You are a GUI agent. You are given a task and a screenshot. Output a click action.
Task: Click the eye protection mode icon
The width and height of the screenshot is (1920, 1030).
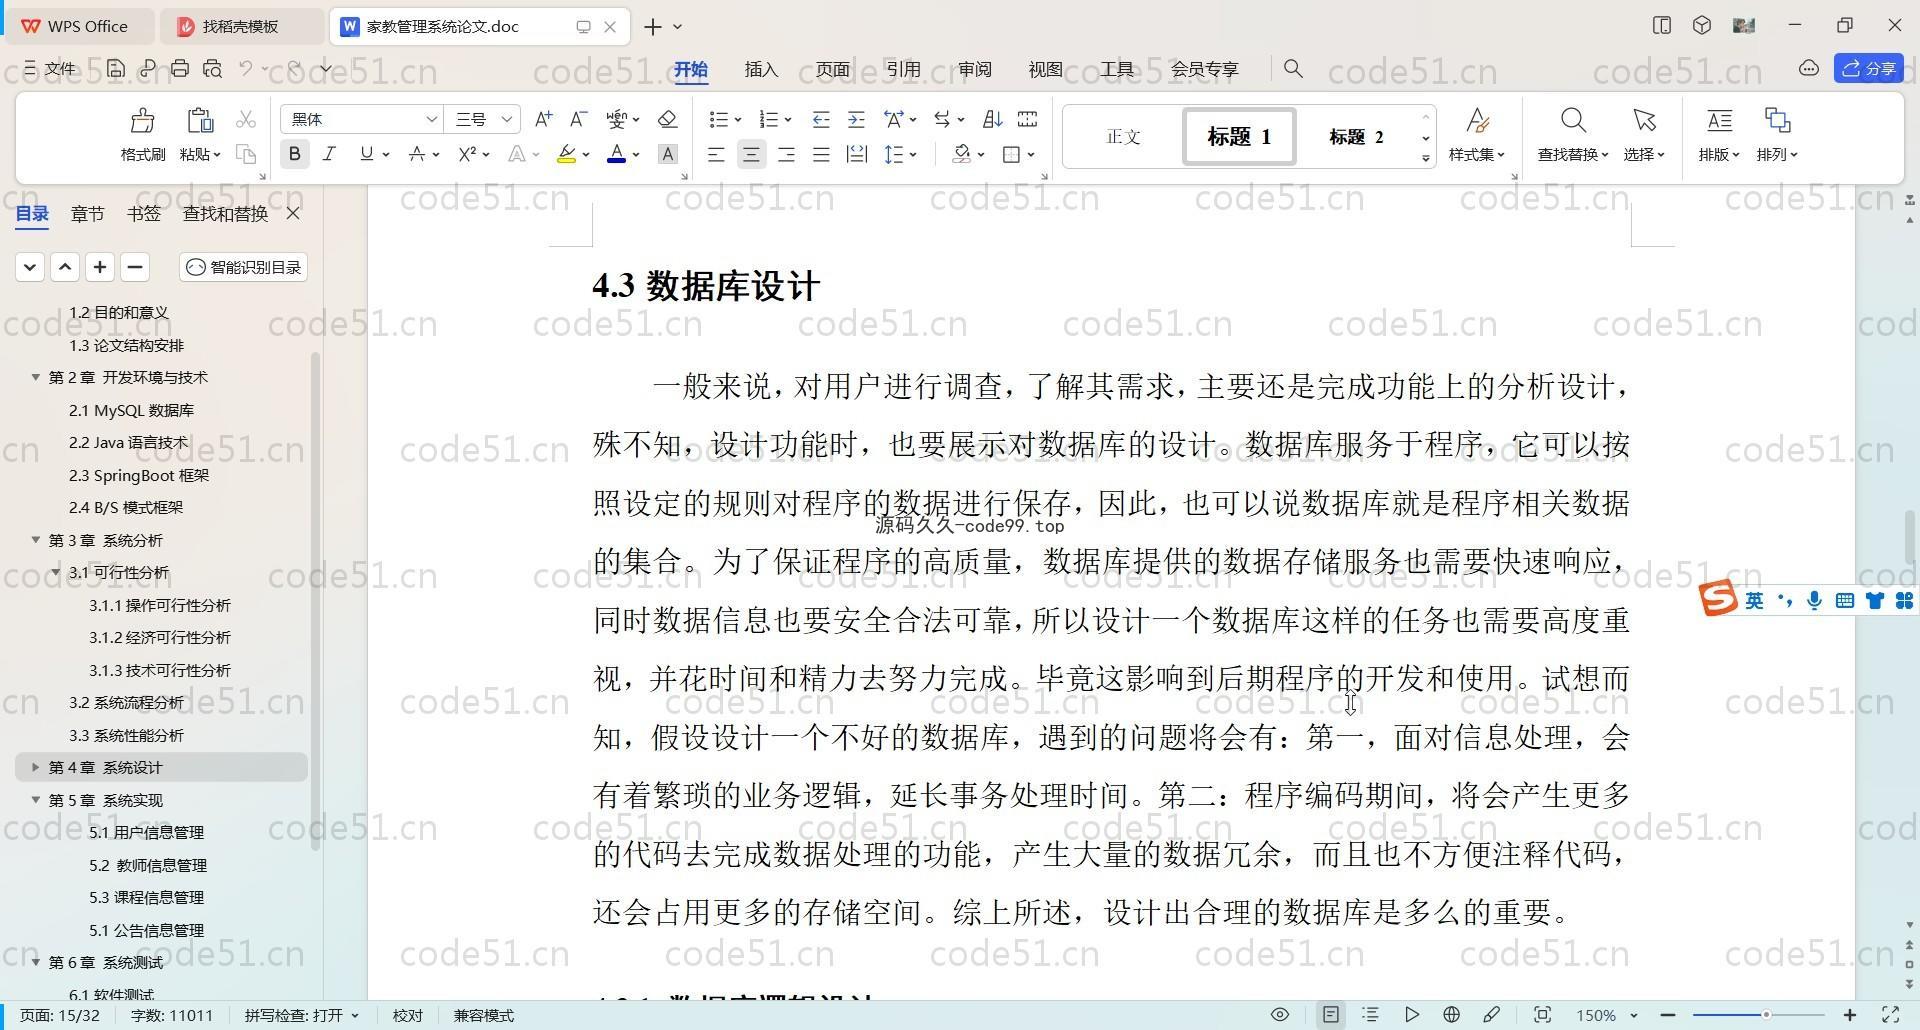click(x=1279, y=1015)
